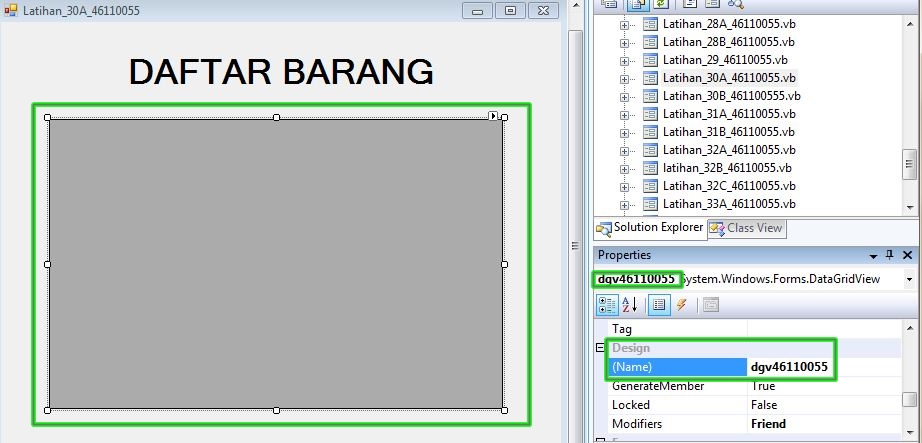Click the Solution Explorer scrollbar up arrow
Image resolution: width=922 pixels, height=443 pixels.
point(910,22)
